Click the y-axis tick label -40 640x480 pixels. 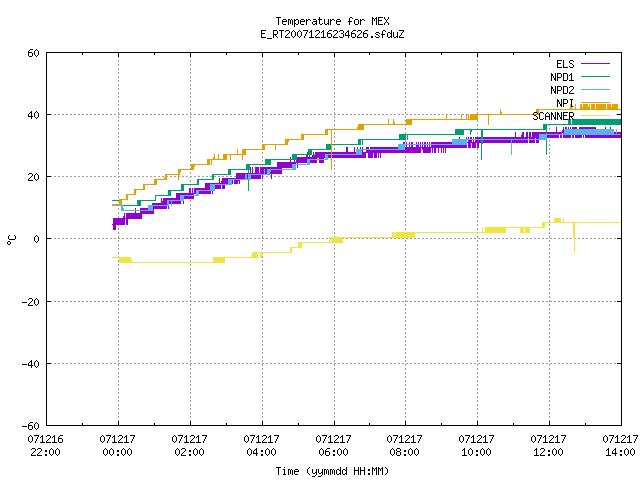click(31, 364)
